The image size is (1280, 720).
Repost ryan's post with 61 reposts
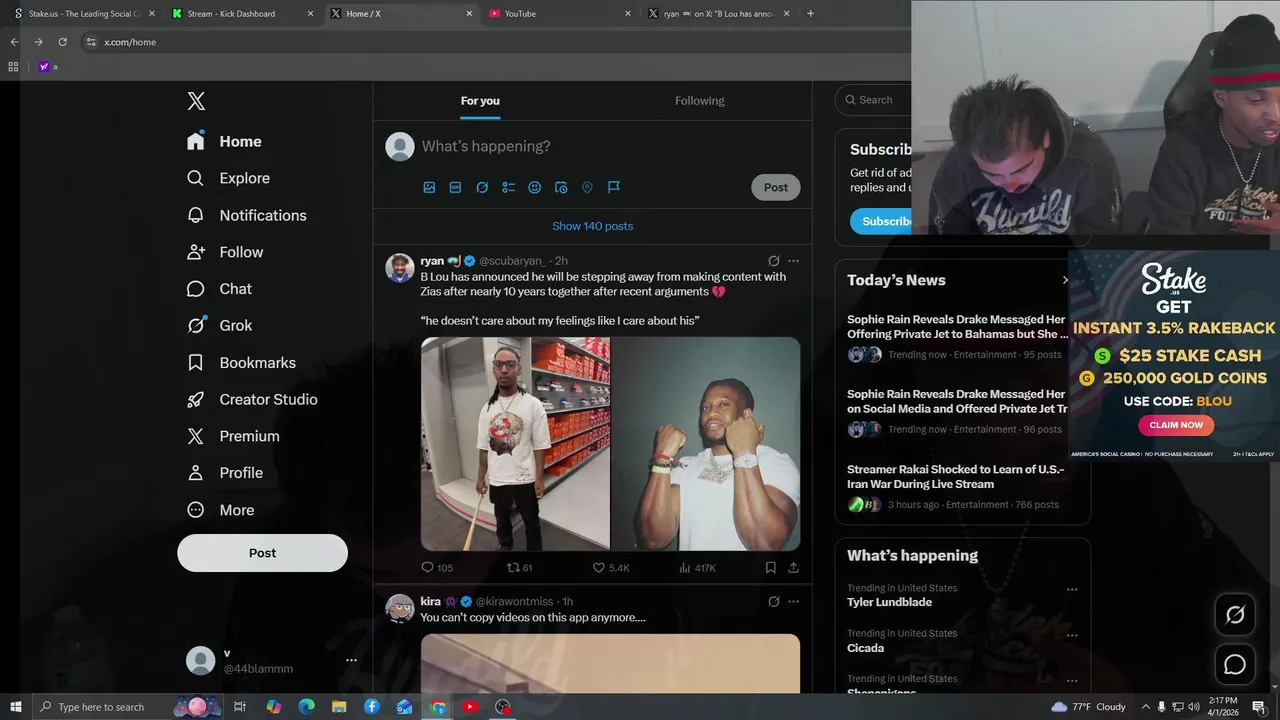519,568
